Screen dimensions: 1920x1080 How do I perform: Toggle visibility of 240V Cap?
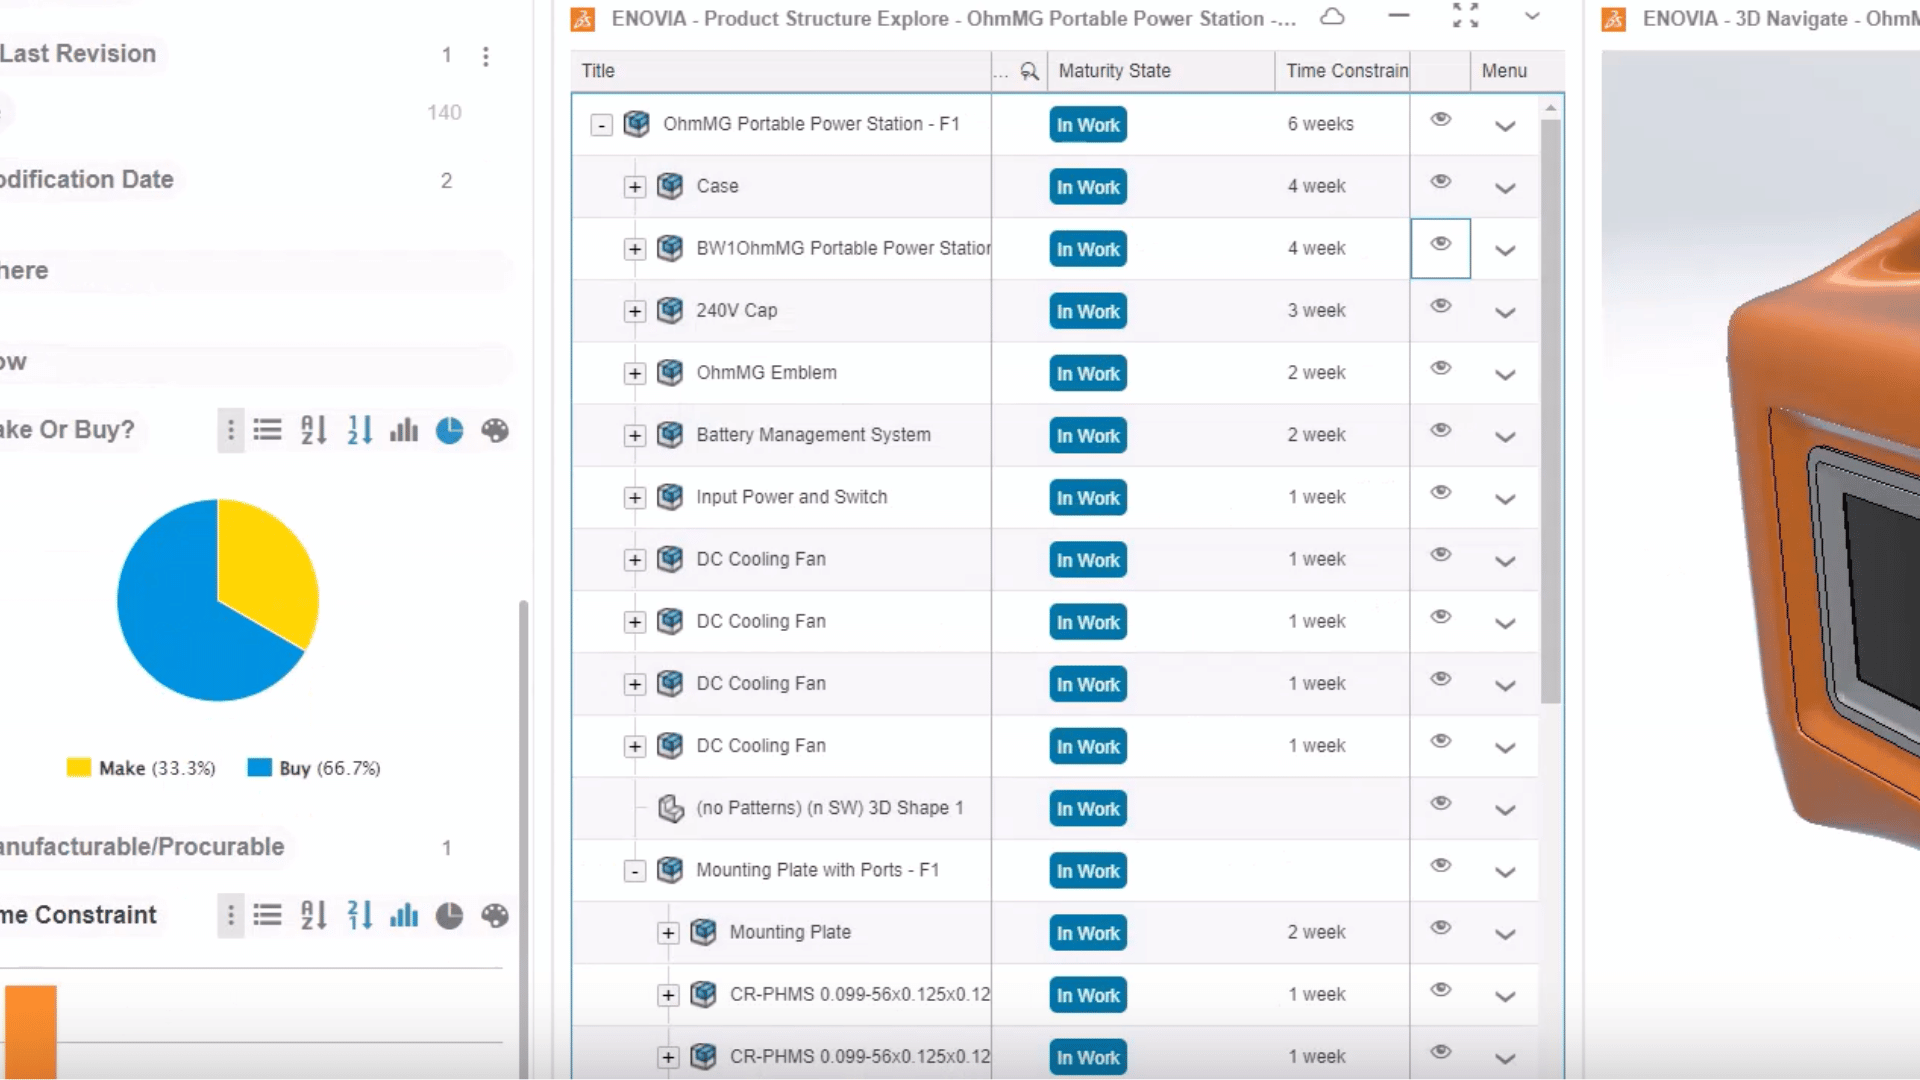1440,306
